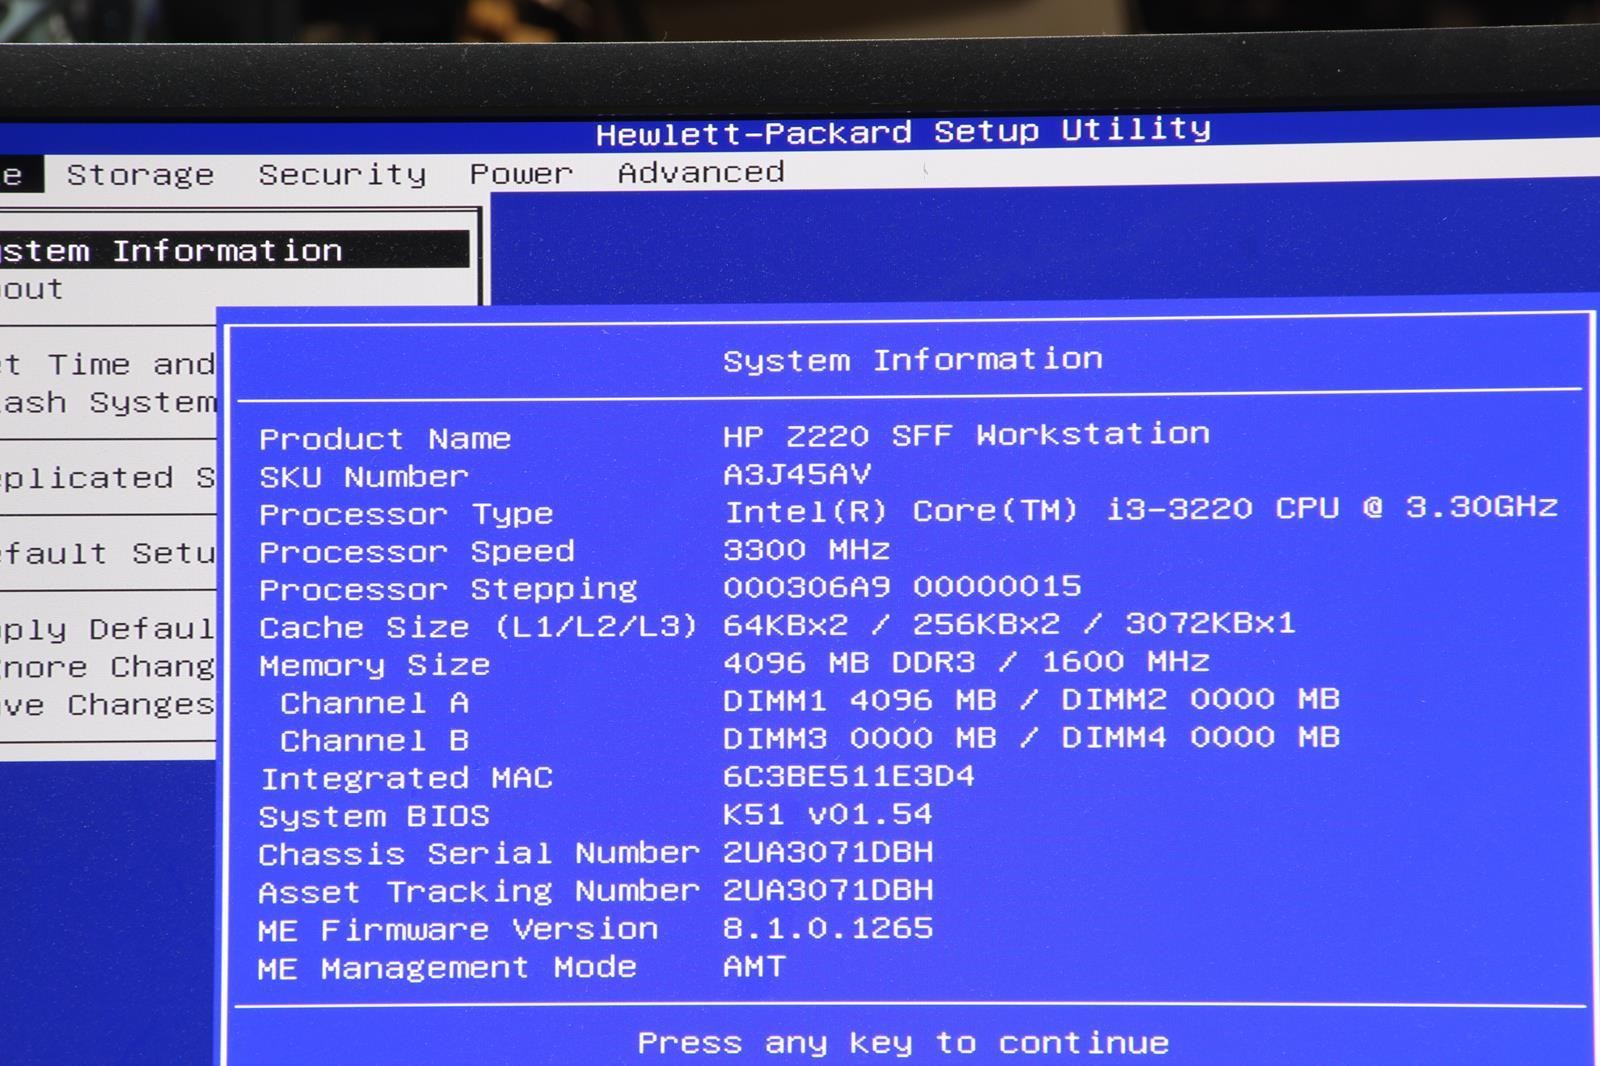Open the Power menu
Viewport: 1600px width, 1066px height.
pyautogui.click(x=521, y=174)
